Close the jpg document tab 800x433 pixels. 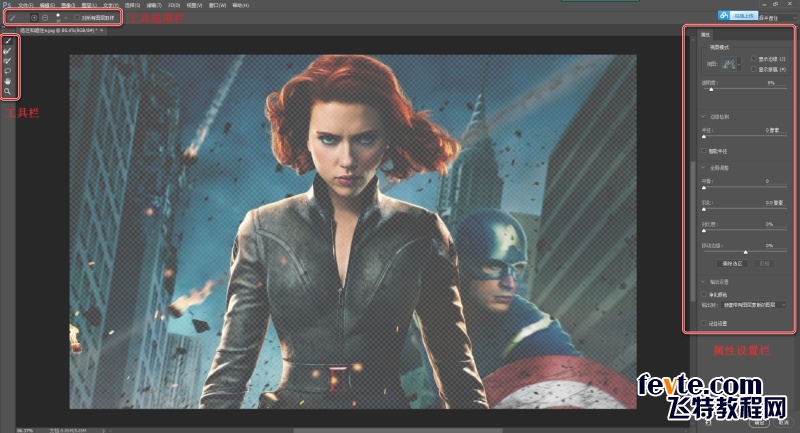[x=102, y=31]
